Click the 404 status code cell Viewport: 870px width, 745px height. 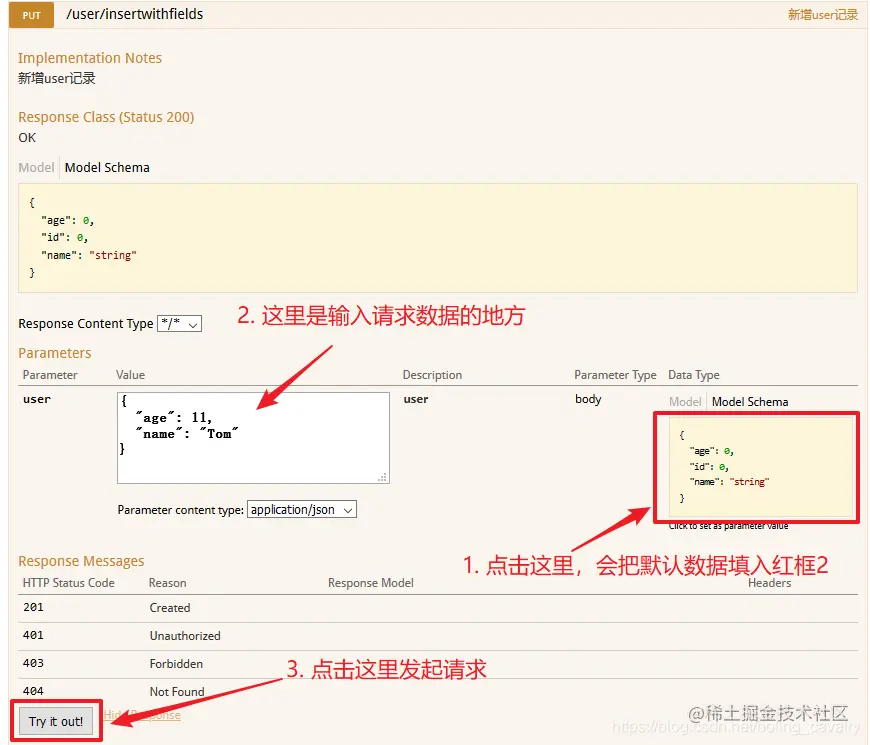click(x=33, y=691)
